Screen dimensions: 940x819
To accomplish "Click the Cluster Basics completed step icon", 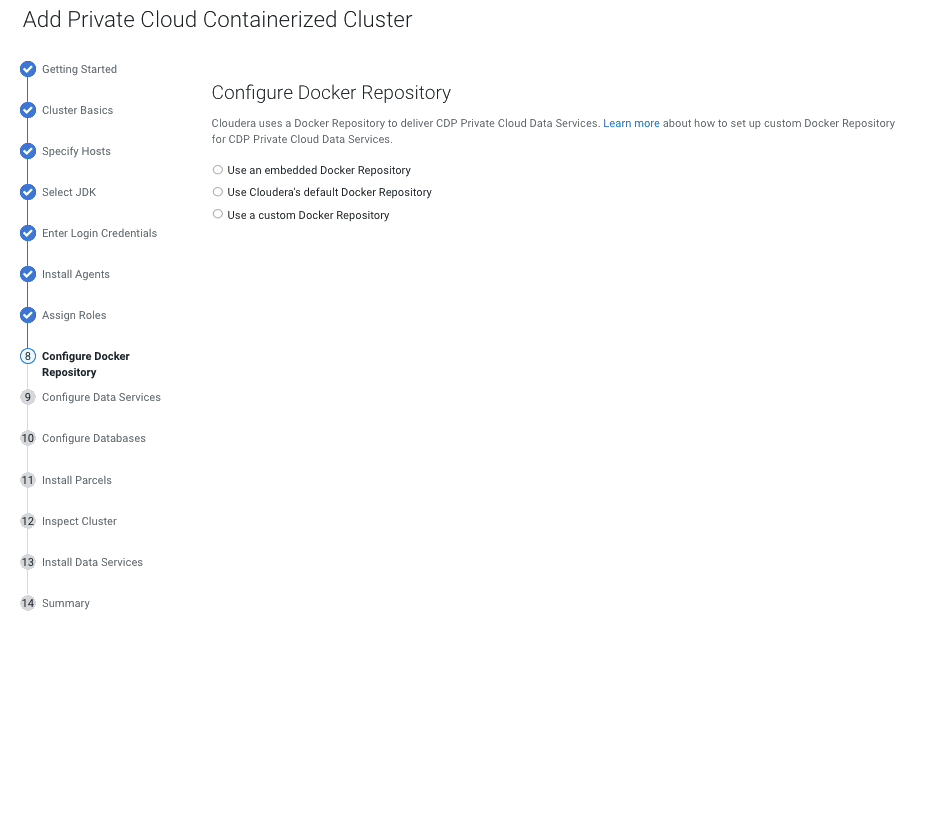I will (28, 111).
